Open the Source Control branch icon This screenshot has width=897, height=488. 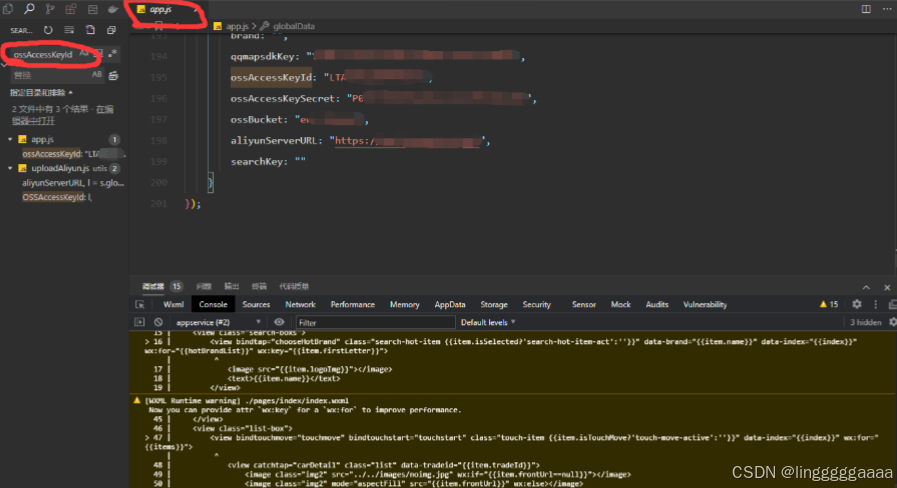50,9
